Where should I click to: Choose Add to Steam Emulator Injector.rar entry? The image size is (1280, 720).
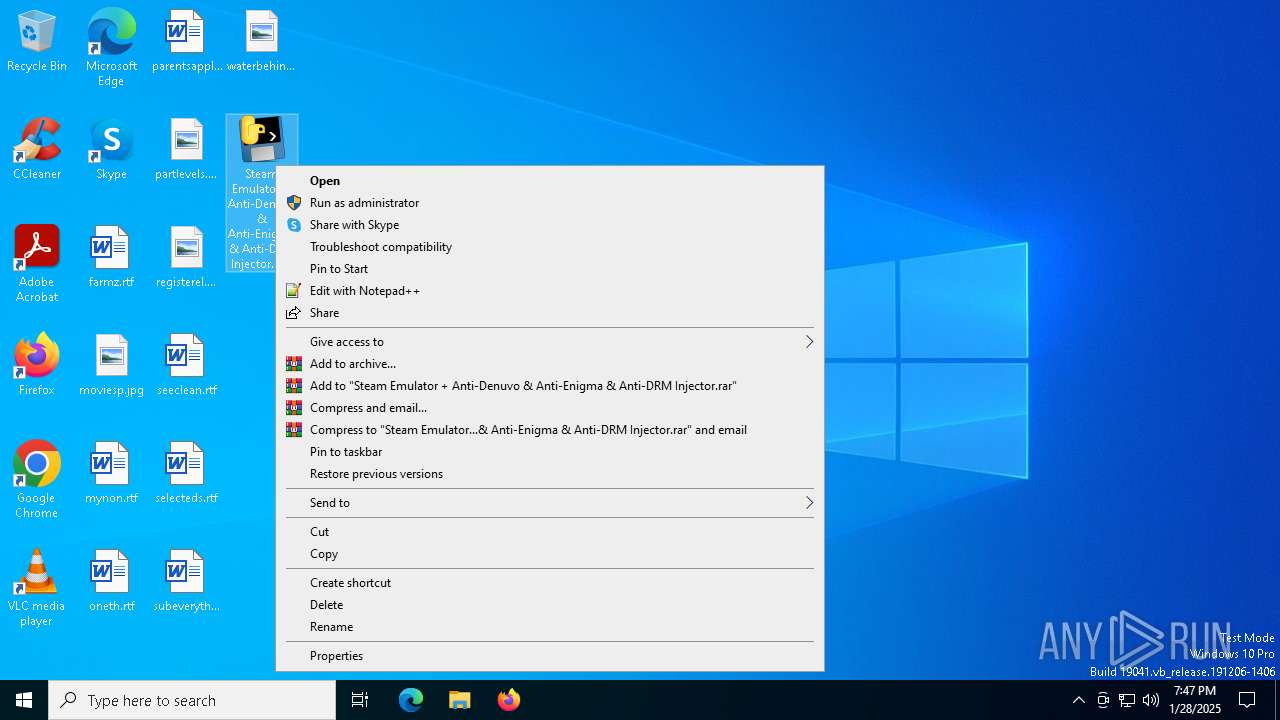550,386
